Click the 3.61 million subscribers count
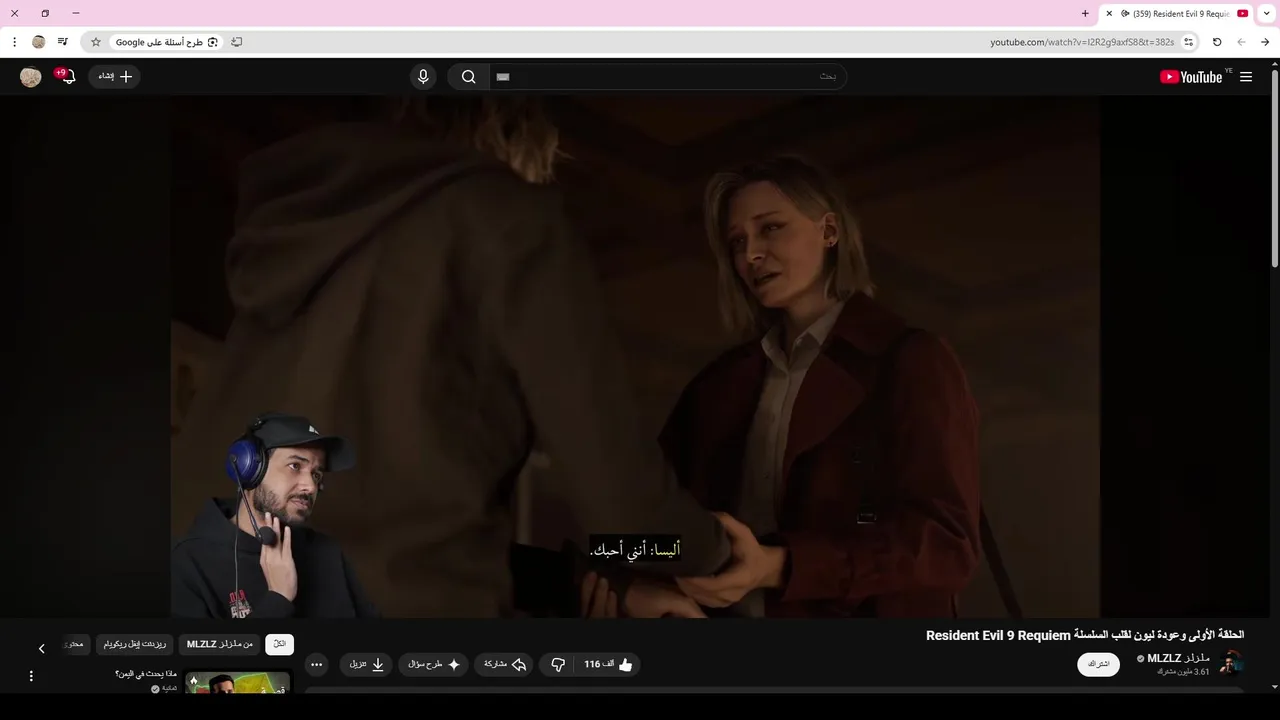Screen dimensions: 1280x720 coord(1184,672)
